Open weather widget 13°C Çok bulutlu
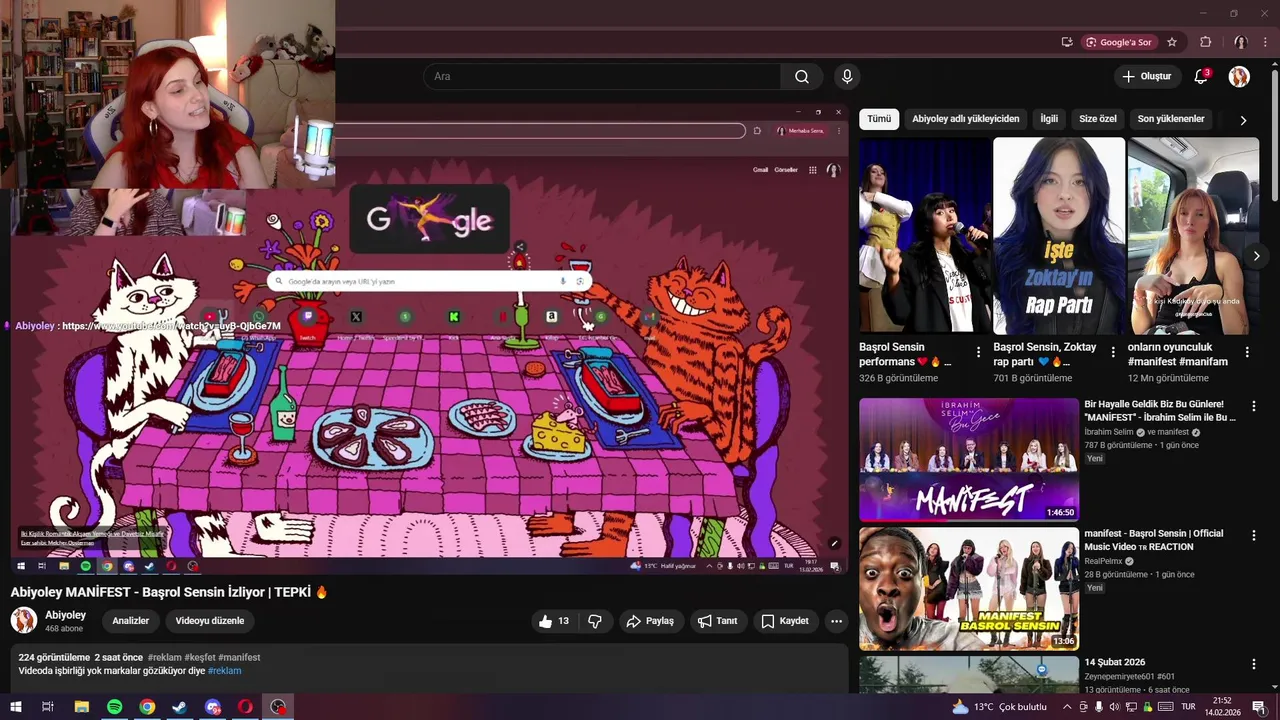This screenshot has width=1280, height=720. click(x=1000, y=707)
